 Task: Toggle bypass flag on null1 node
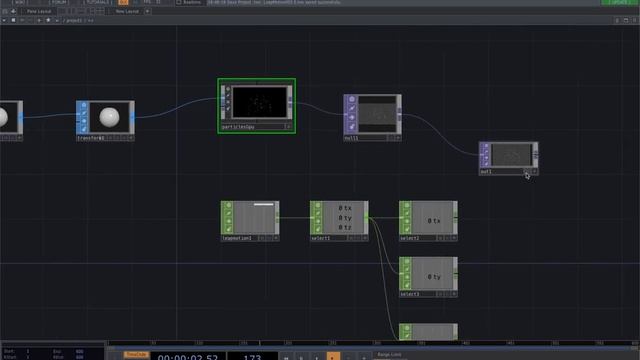(351, 118)
